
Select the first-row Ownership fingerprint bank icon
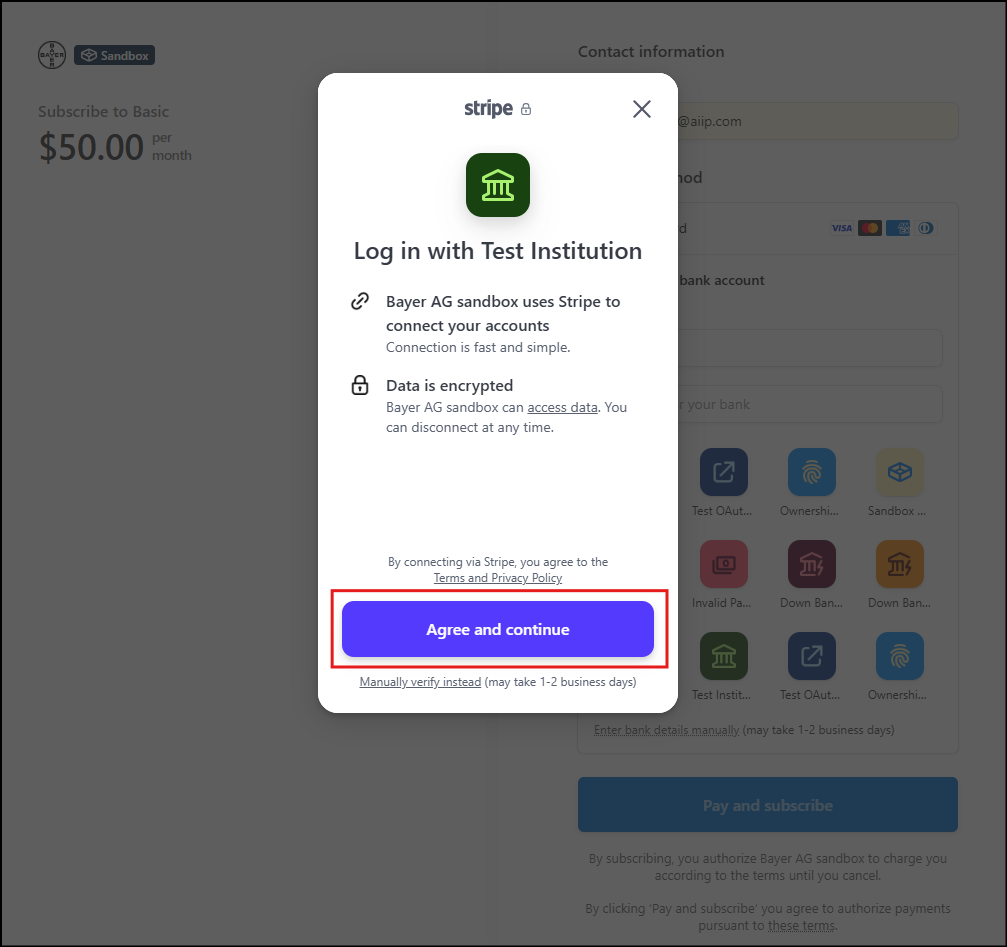(812, 472)
